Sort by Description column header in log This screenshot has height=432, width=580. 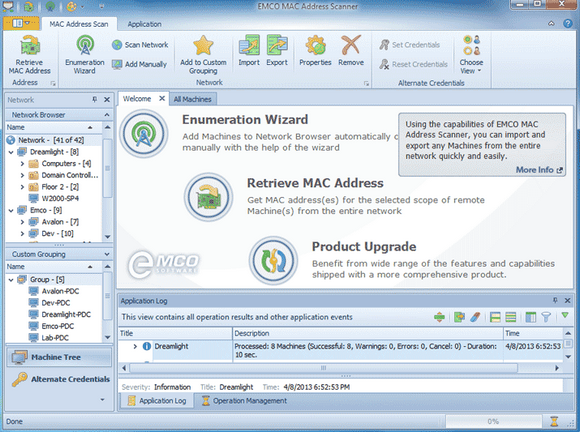[368, 333]
